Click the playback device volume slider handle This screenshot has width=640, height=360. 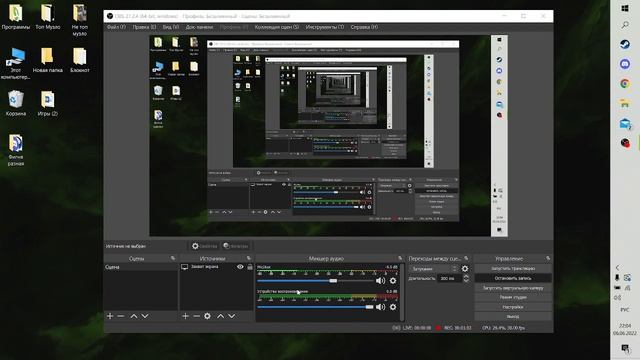369,307
